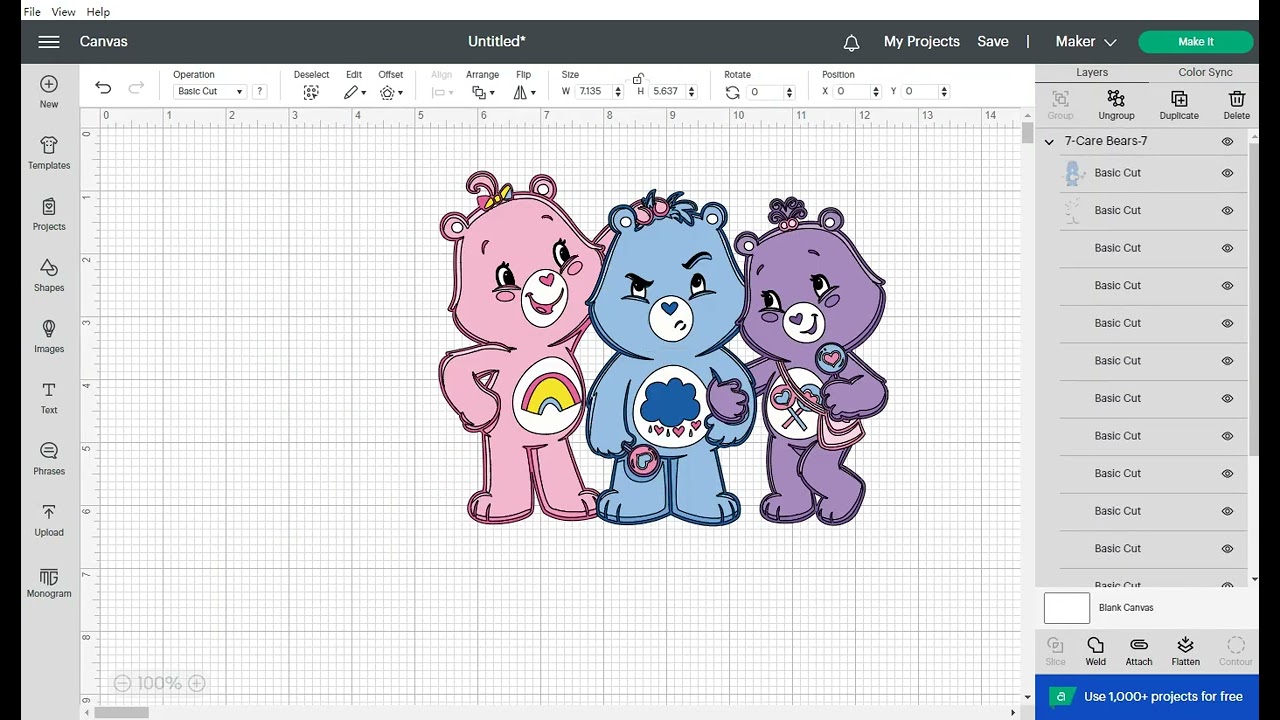Click the Use 1,000+ projects banner
Image resolution: width=1280 pixels, height=720 pixels.
coord(1147,697)
